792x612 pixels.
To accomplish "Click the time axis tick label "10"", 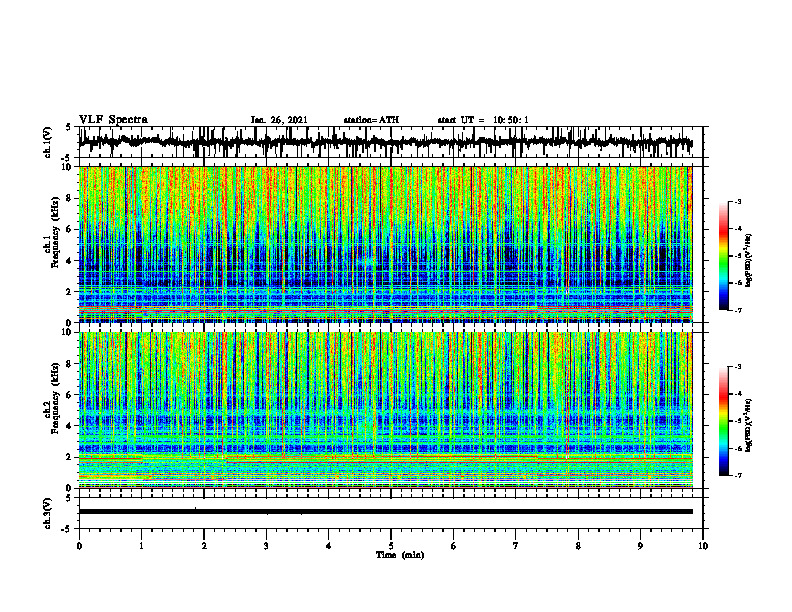I will point(703,546).
